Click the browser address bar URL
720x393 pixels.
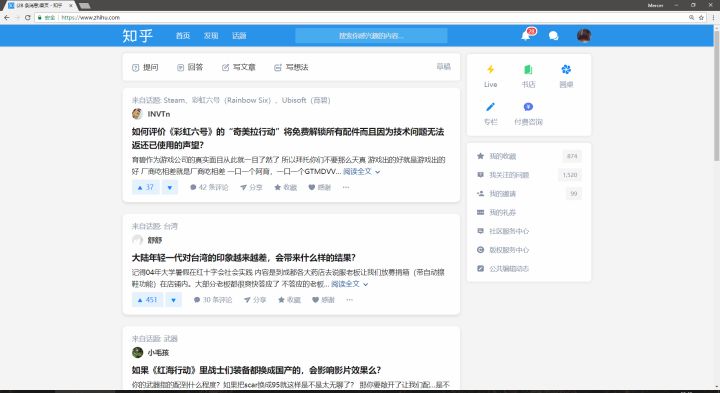click(x=90, y=17)
